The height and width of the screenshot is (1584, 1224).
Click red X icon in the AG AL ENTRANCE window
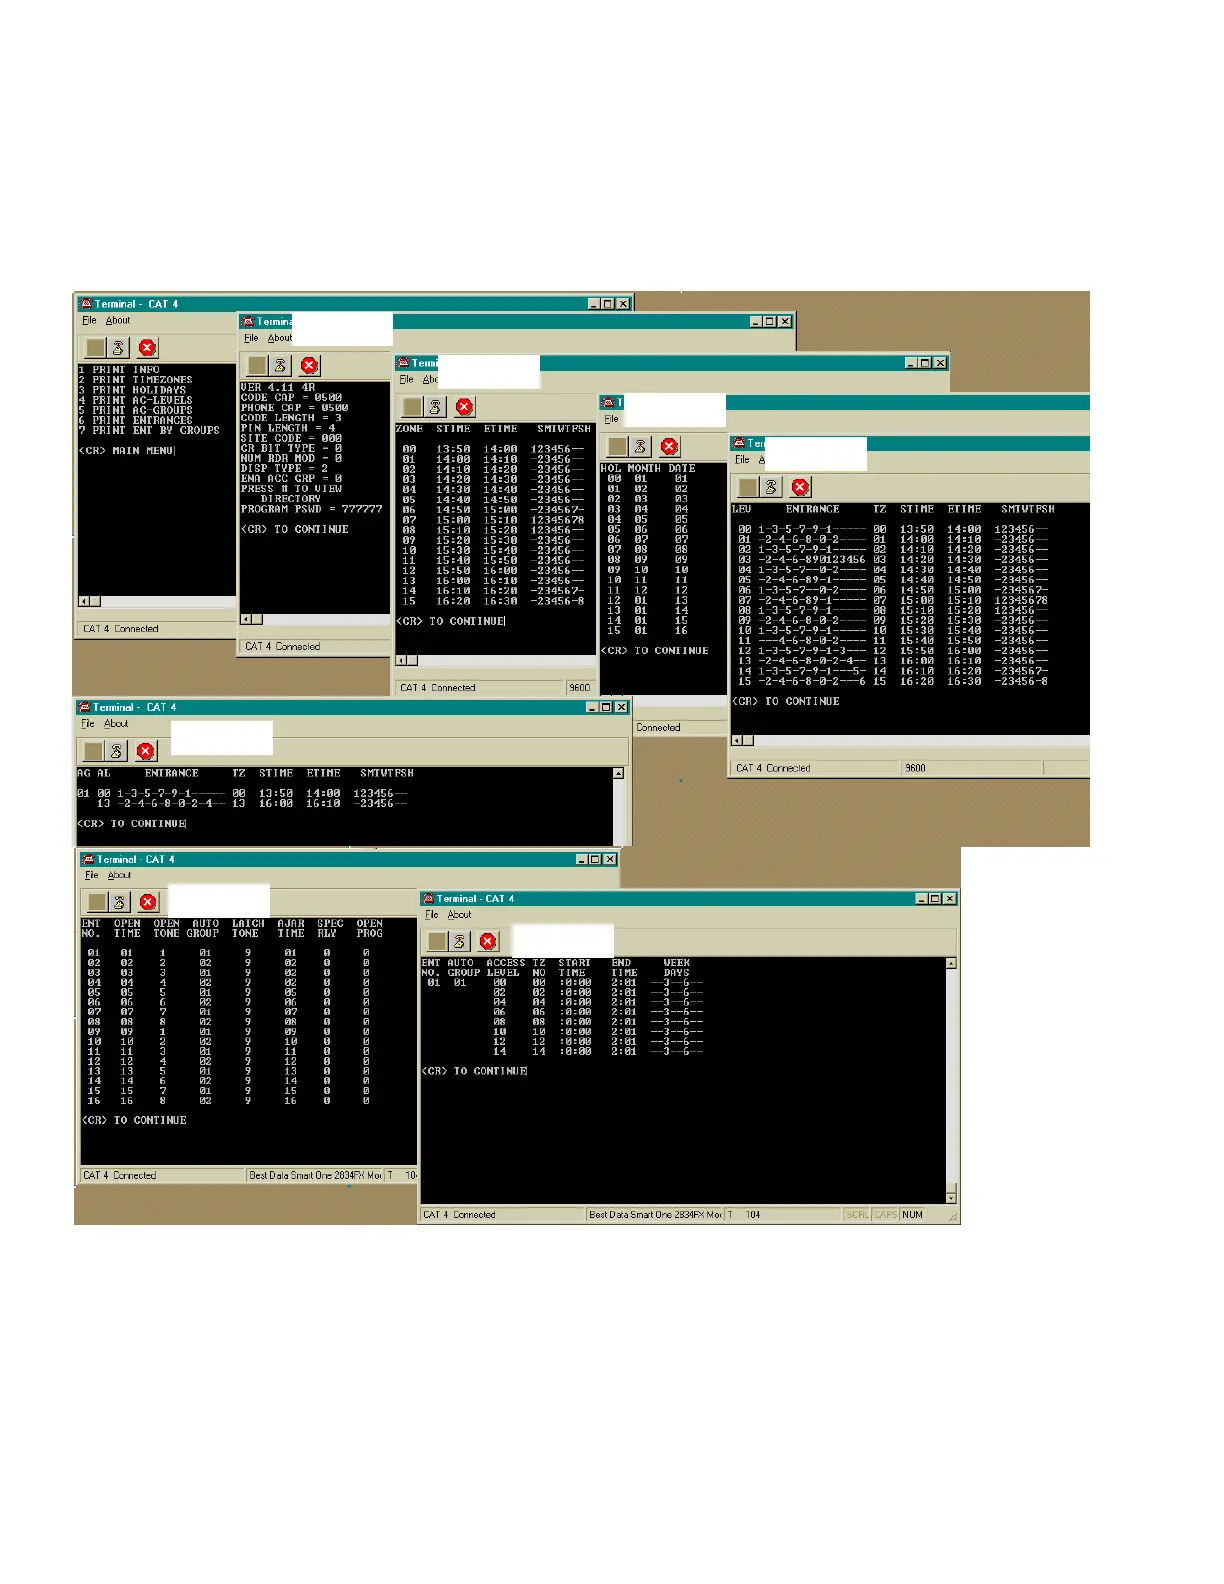[x=146, y=751]
